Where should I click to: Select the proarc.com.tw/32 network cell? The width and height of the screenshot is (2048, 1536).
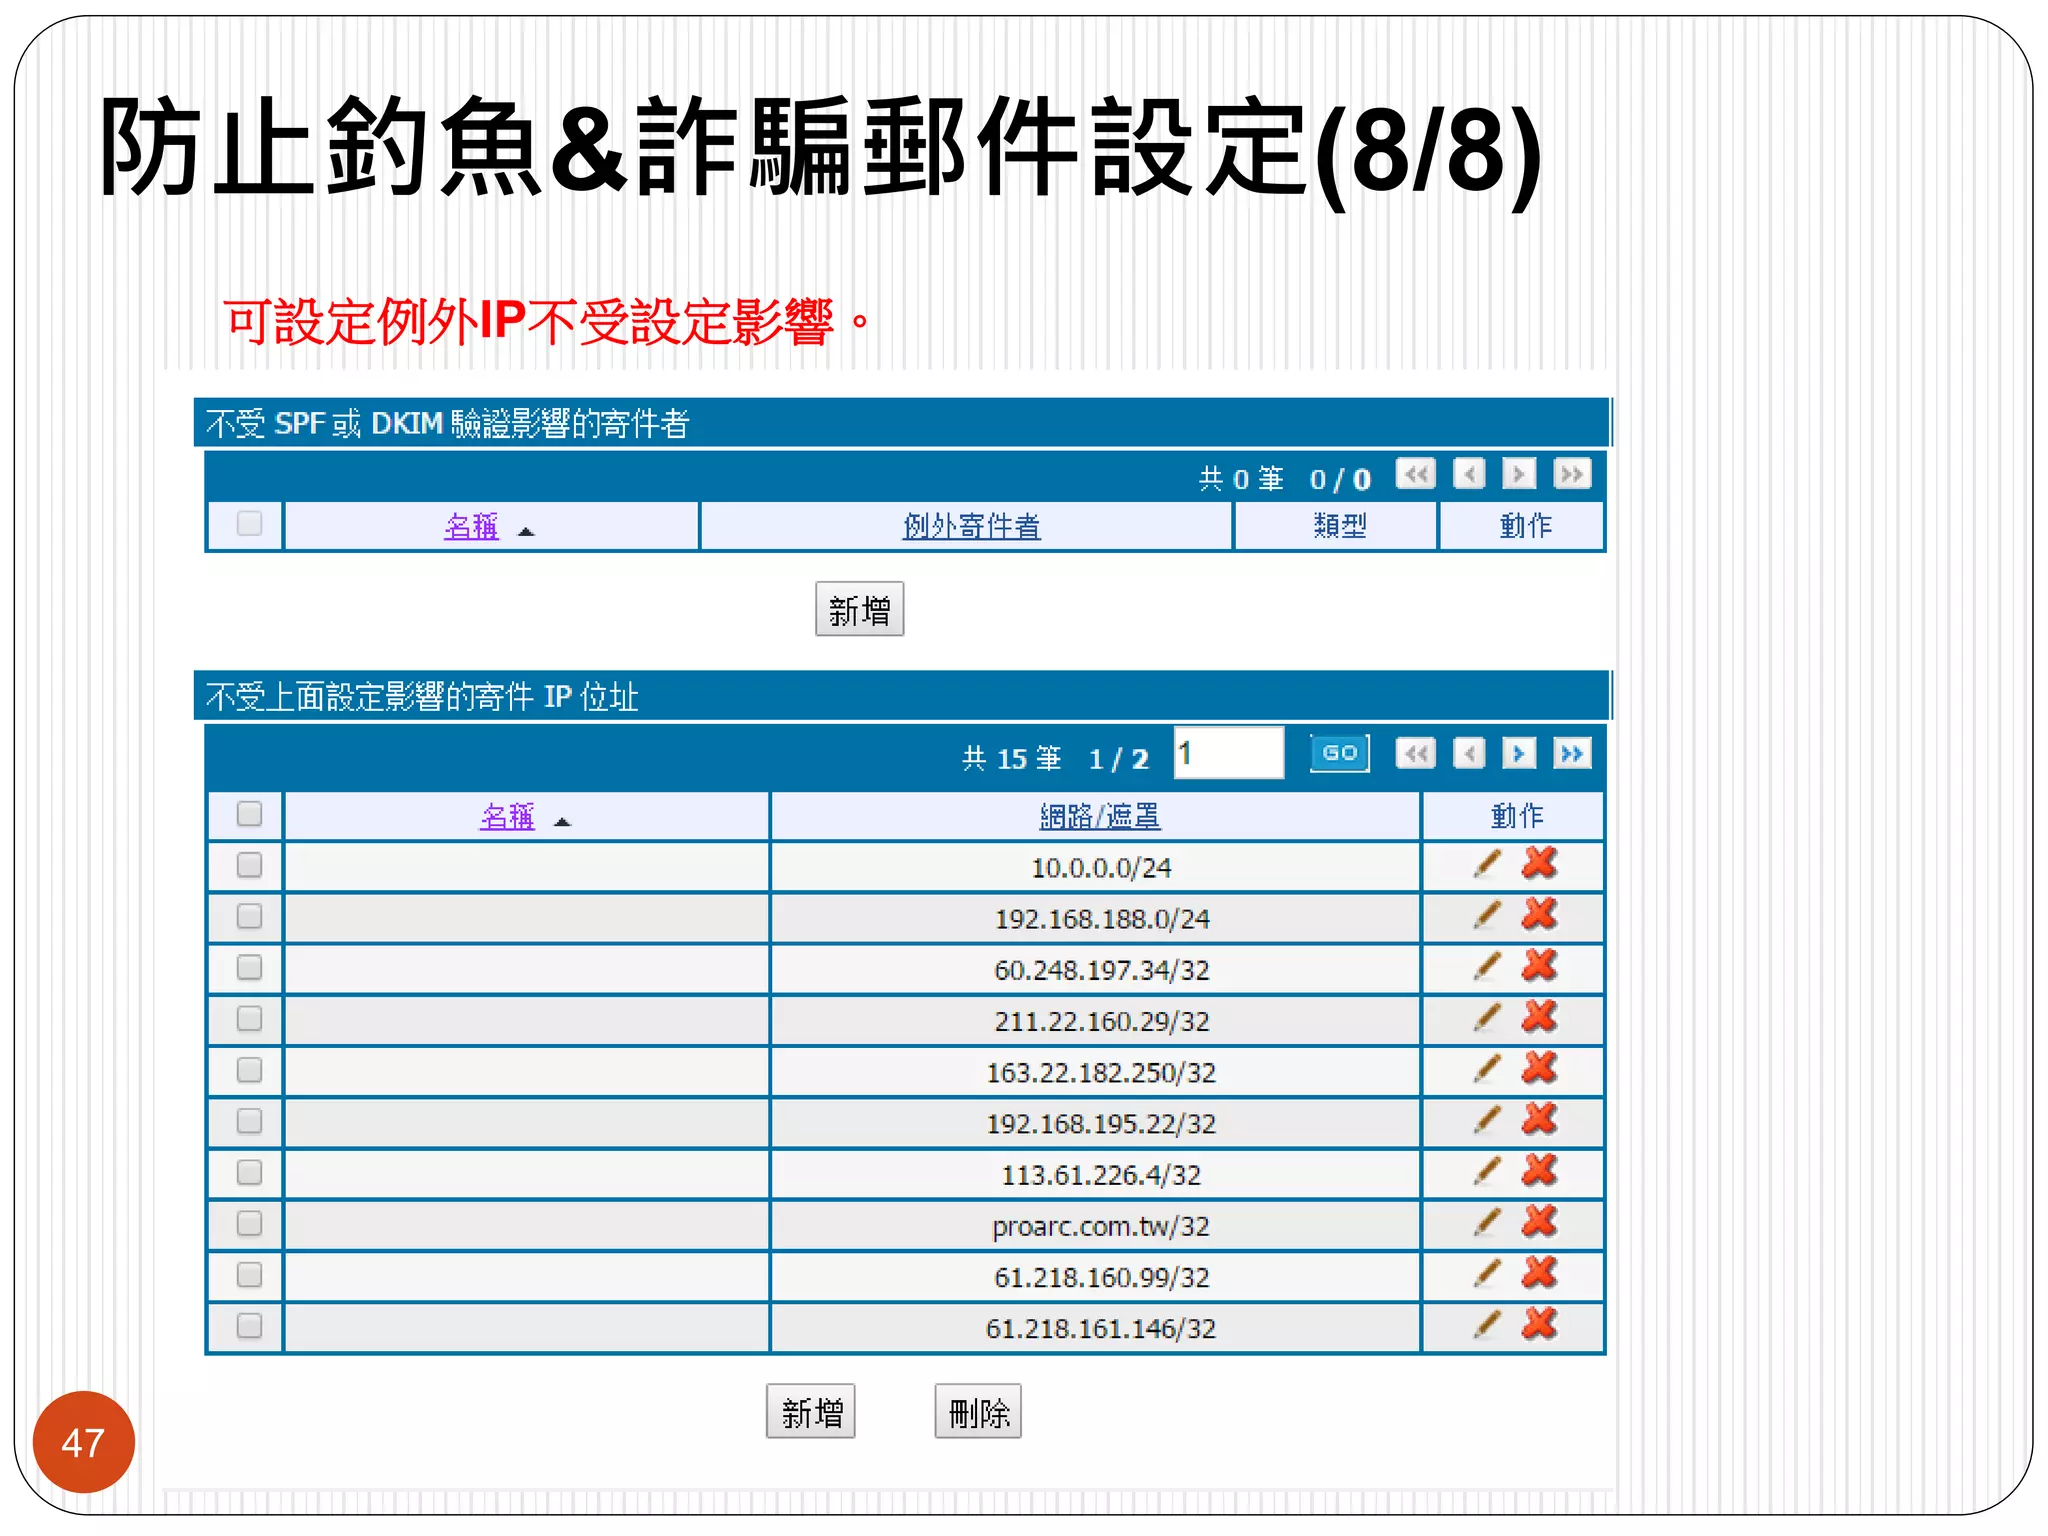click(1096, 1226)
